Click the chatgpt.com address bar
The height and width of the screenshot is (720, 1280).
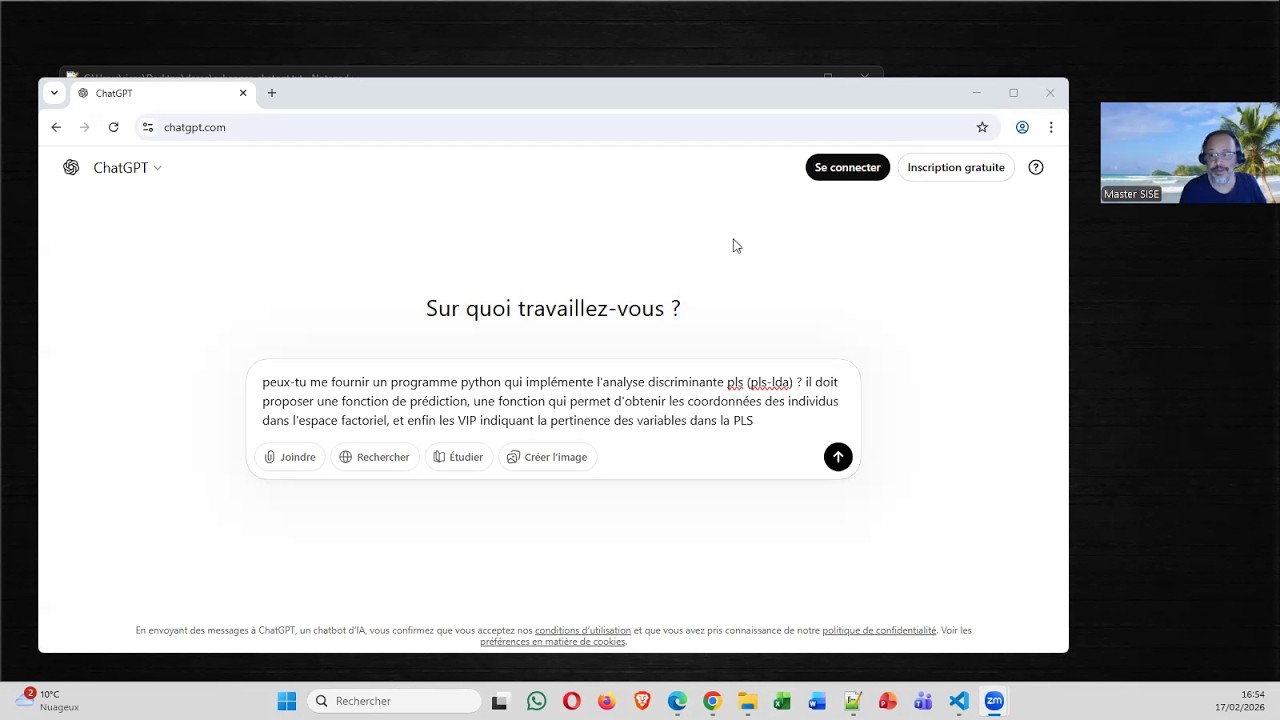[x=565, y=127]
